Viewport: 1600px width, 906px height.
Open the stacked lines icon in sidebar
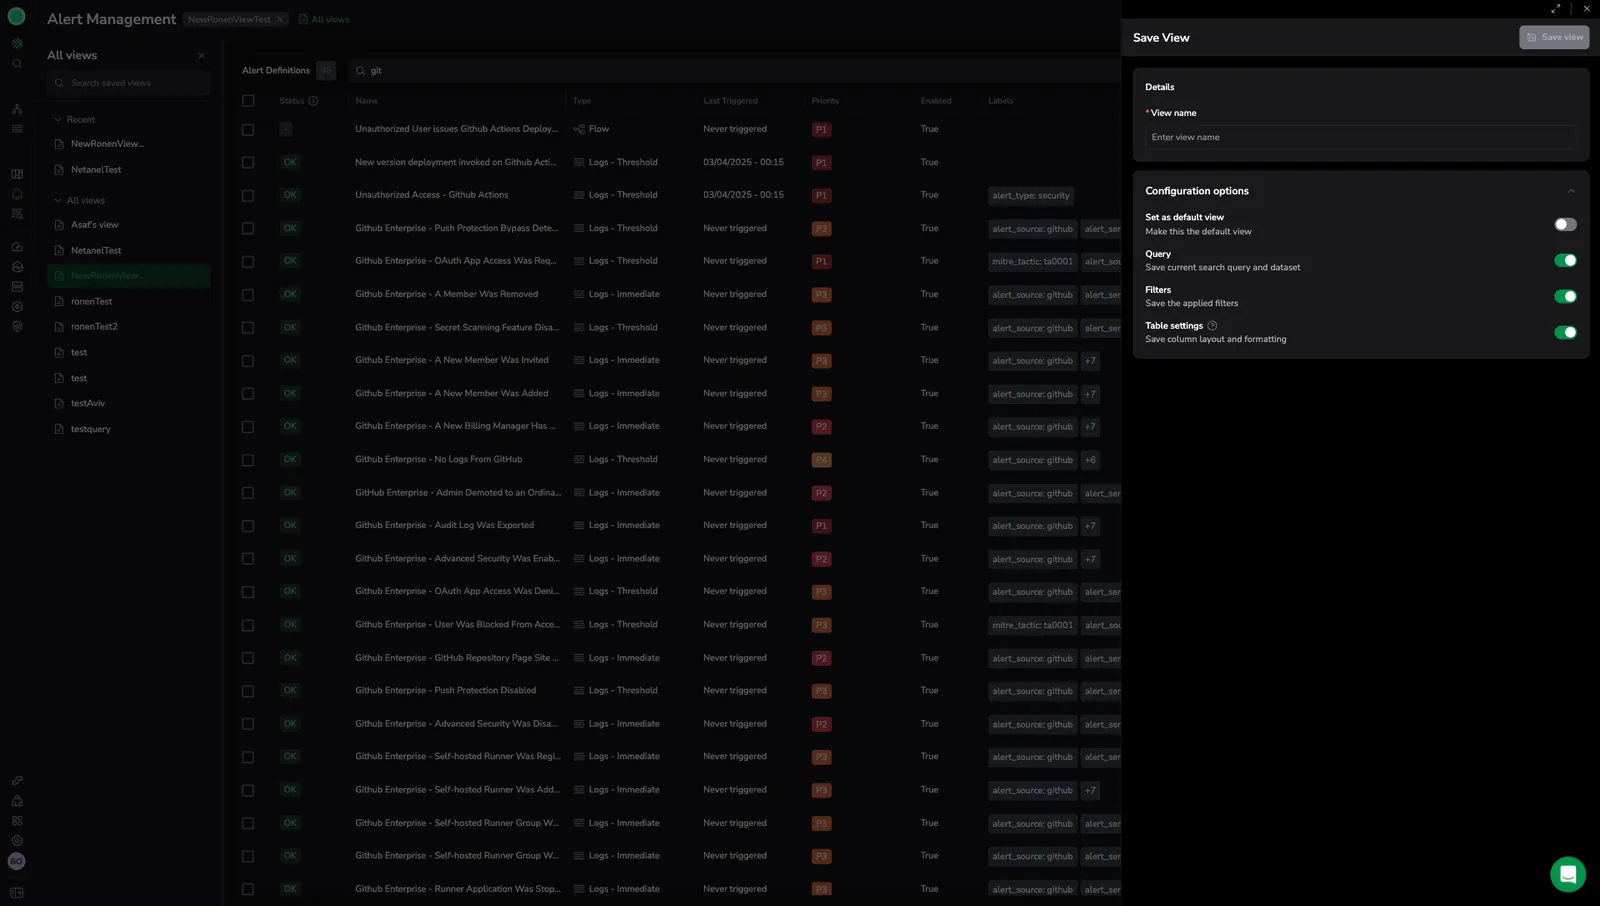tap(17, 129)
